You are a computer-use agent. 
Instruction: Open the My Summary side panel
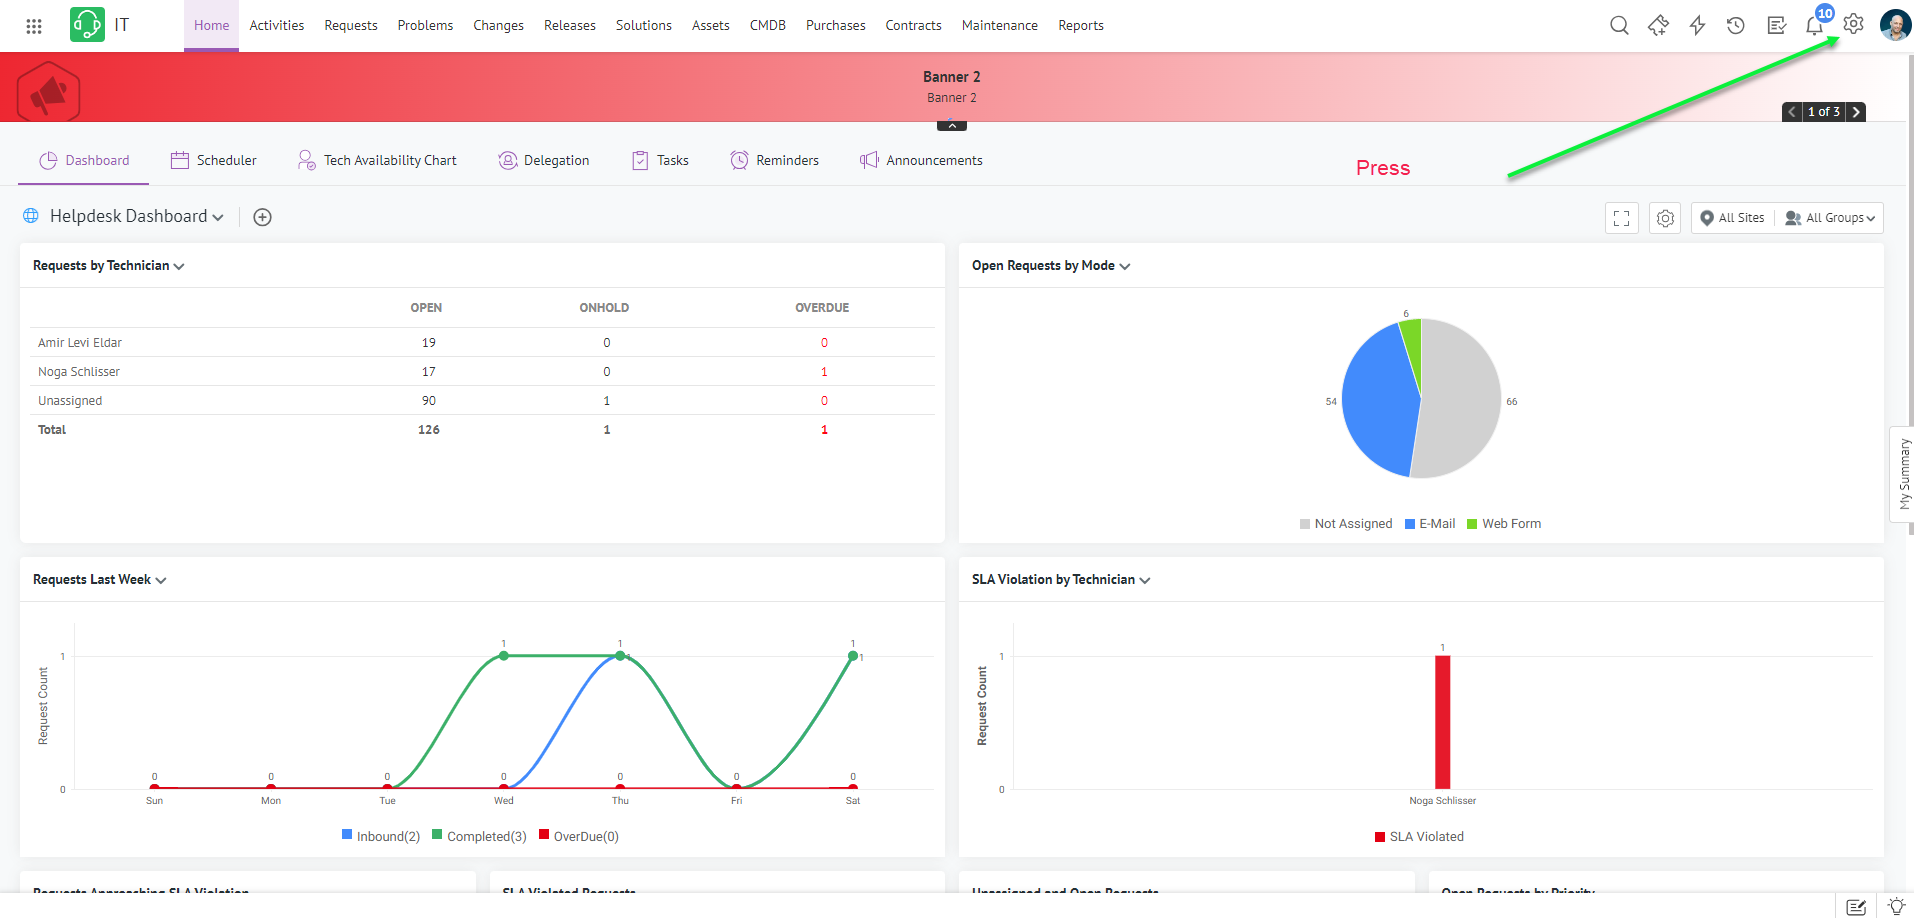click(x=1903, y=474)
